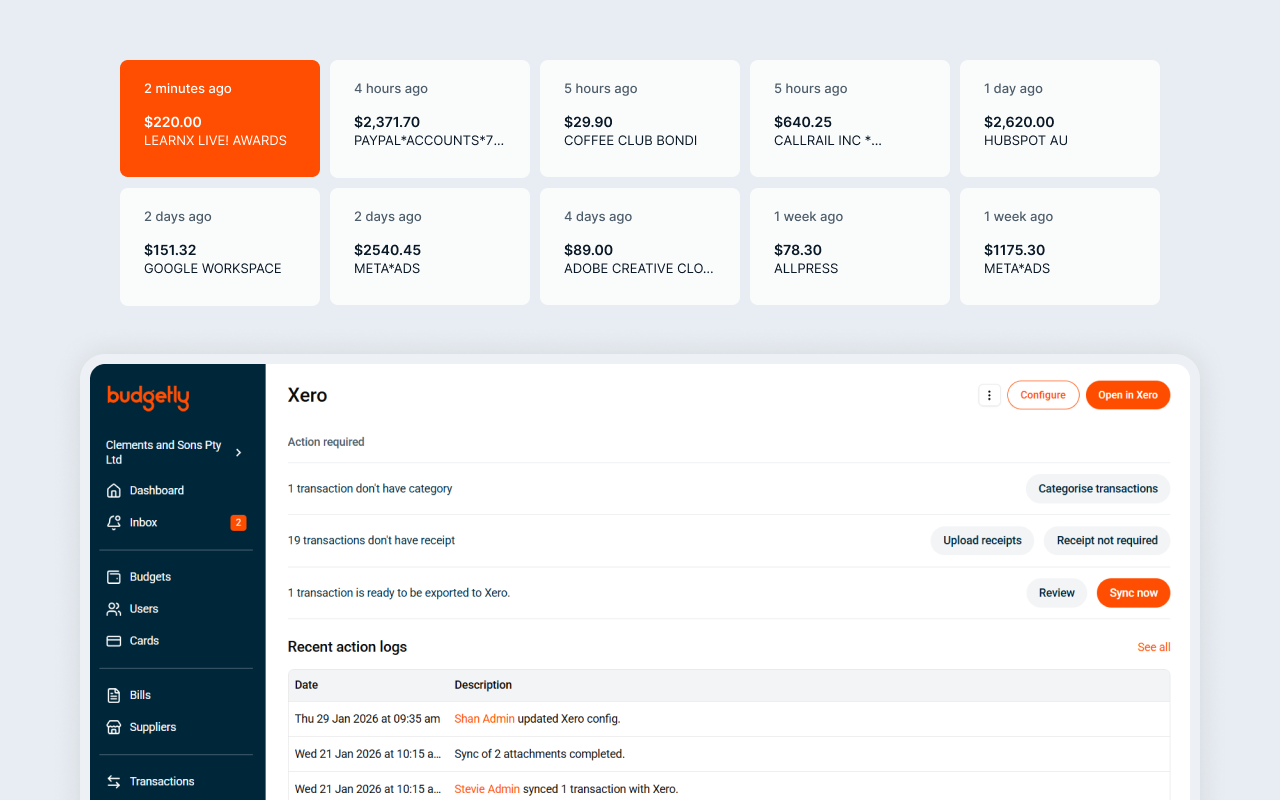Open Transactions using the arrows icon
Image resolution: width=1280 pixels, height=800 pixels.
coord(113,780)
